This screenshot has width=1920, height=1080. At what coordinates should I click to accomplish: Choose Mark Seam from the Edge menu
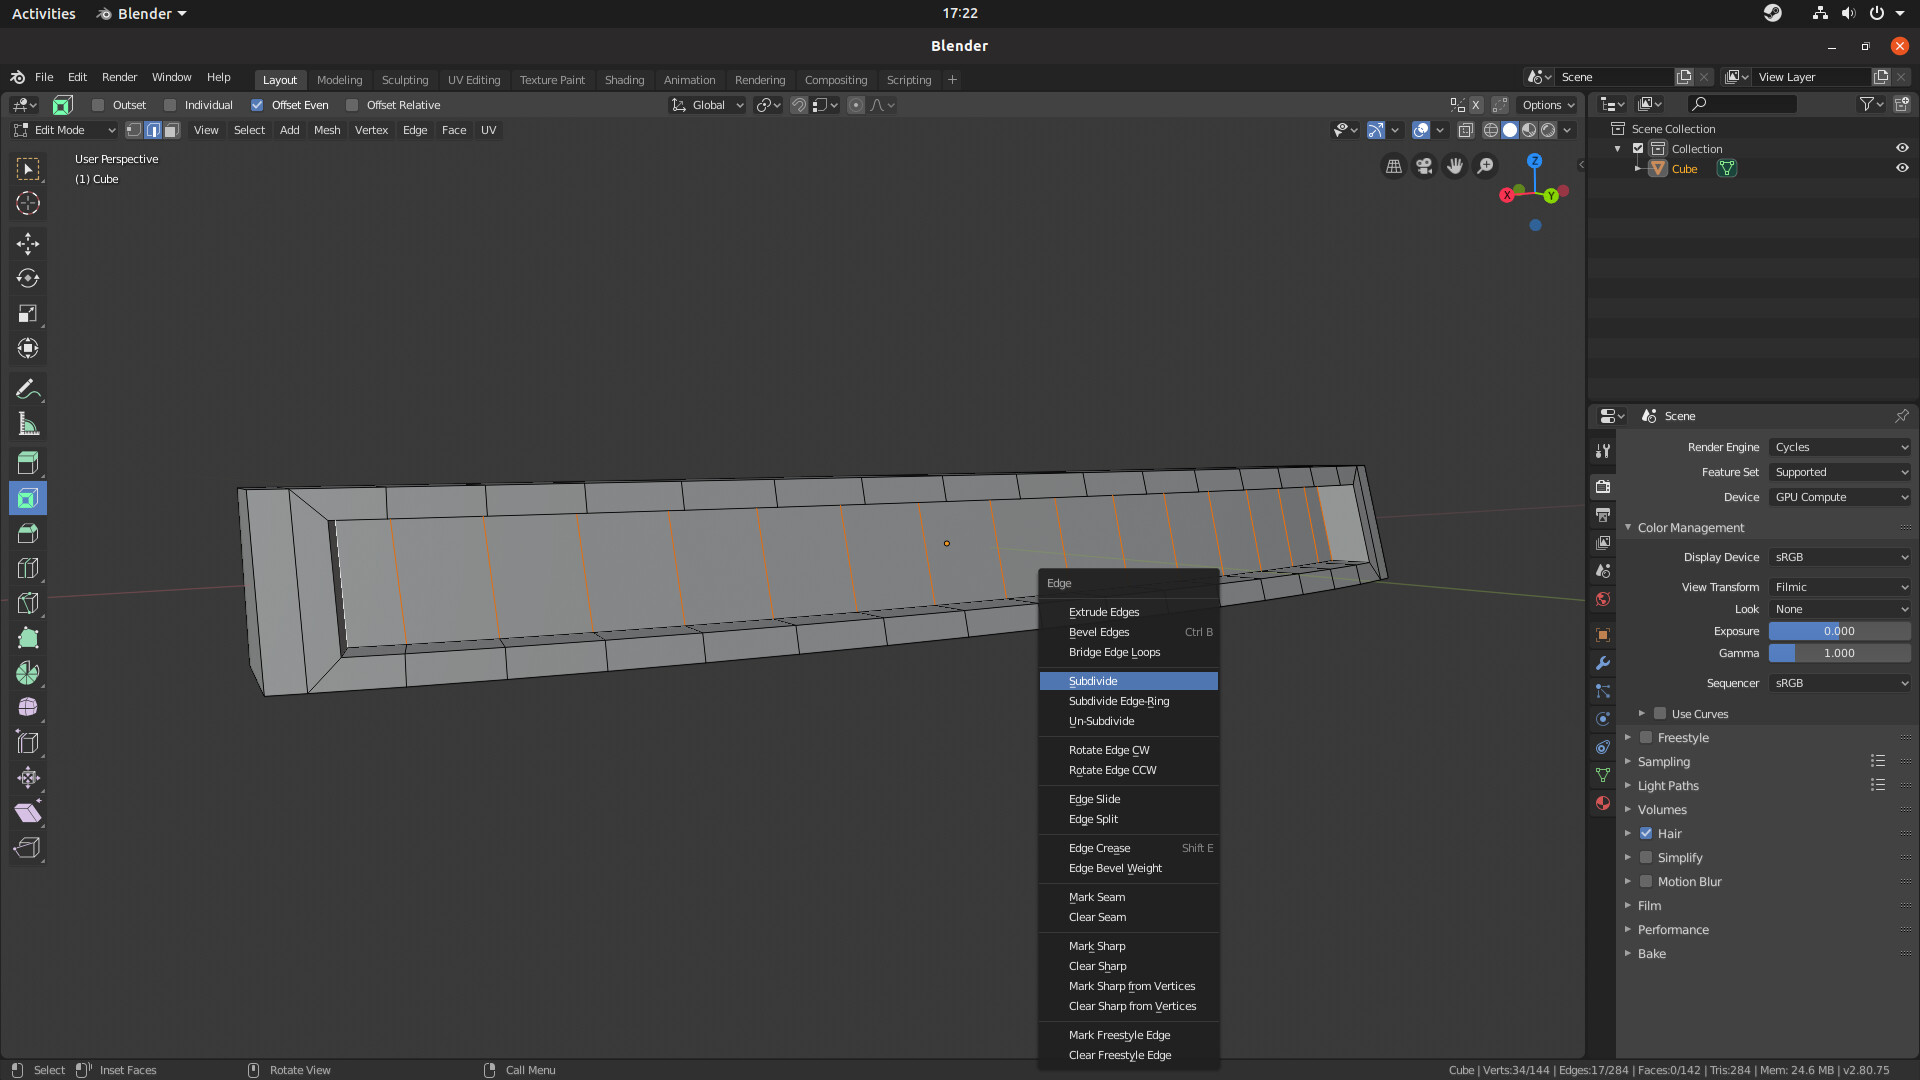click(1129, 897)
